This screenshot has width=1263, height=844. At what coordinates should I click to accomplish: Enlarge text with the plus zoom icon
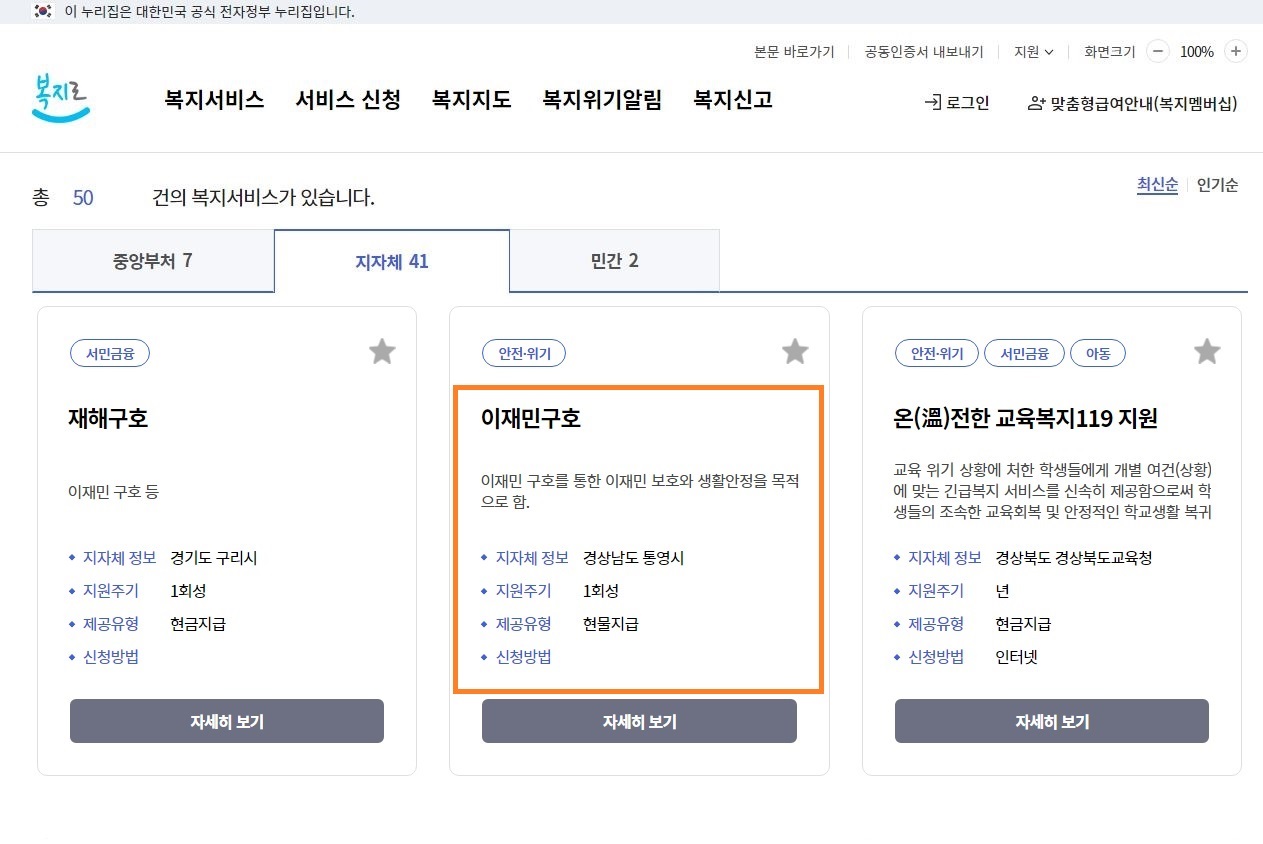[1235, 51]
